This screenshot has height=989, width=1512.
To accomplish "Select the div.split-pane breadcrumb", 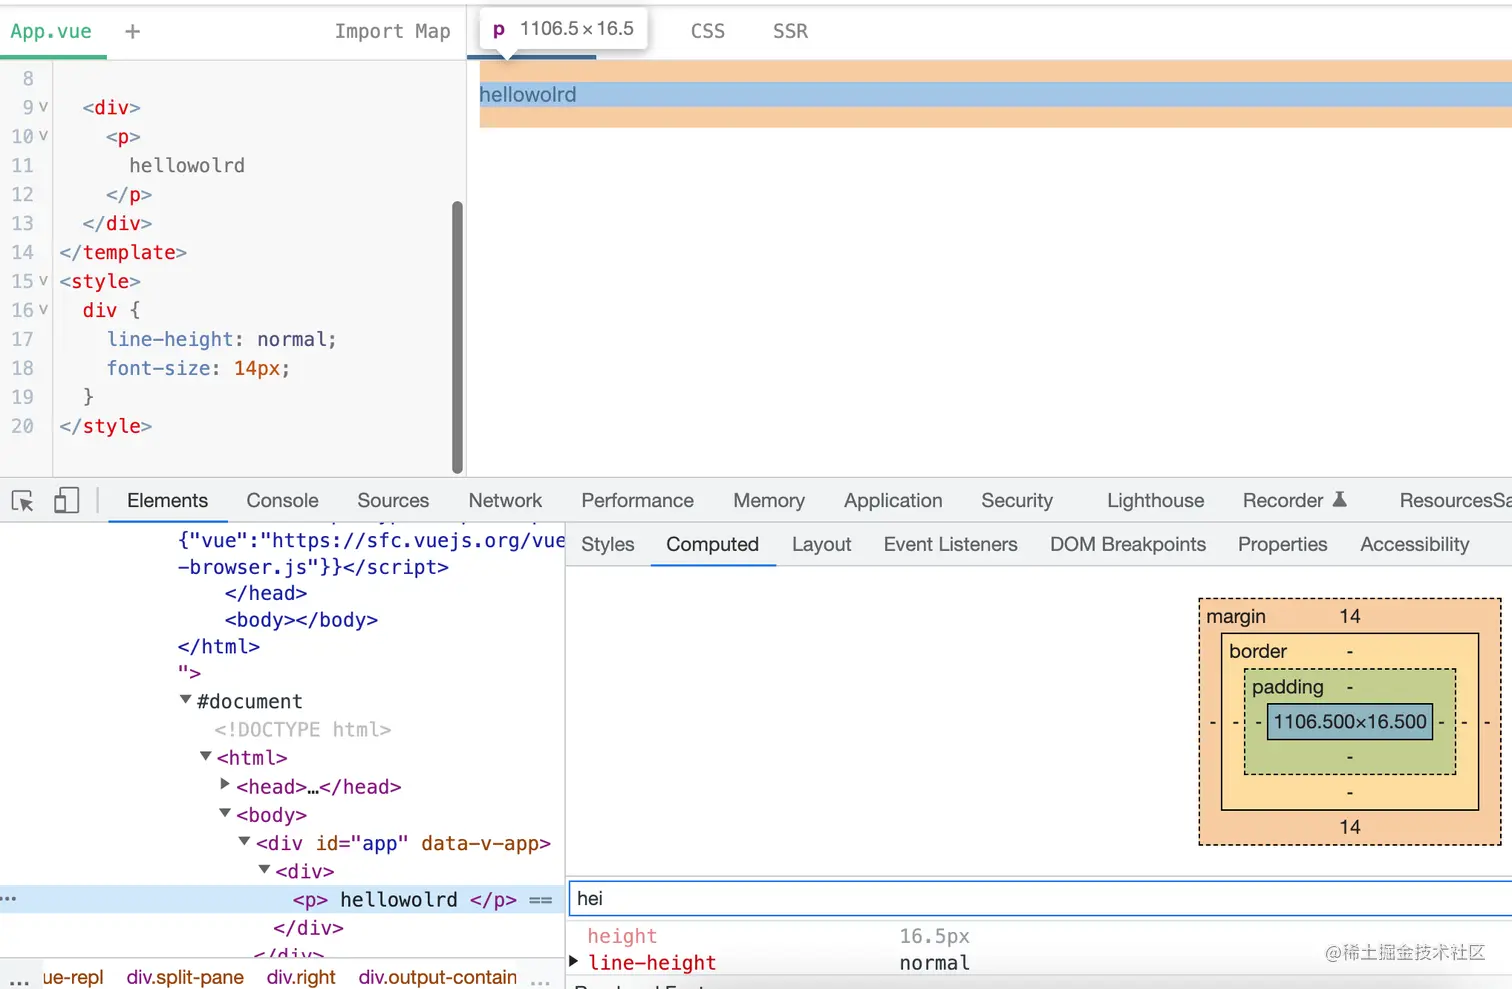I will (x=185, y=977).
